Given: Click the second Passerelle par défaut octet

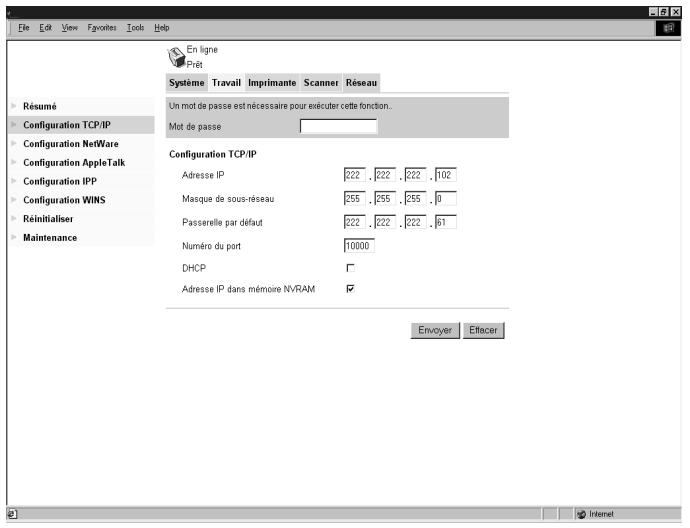Looking at the screenshot, I should [385, 222].
